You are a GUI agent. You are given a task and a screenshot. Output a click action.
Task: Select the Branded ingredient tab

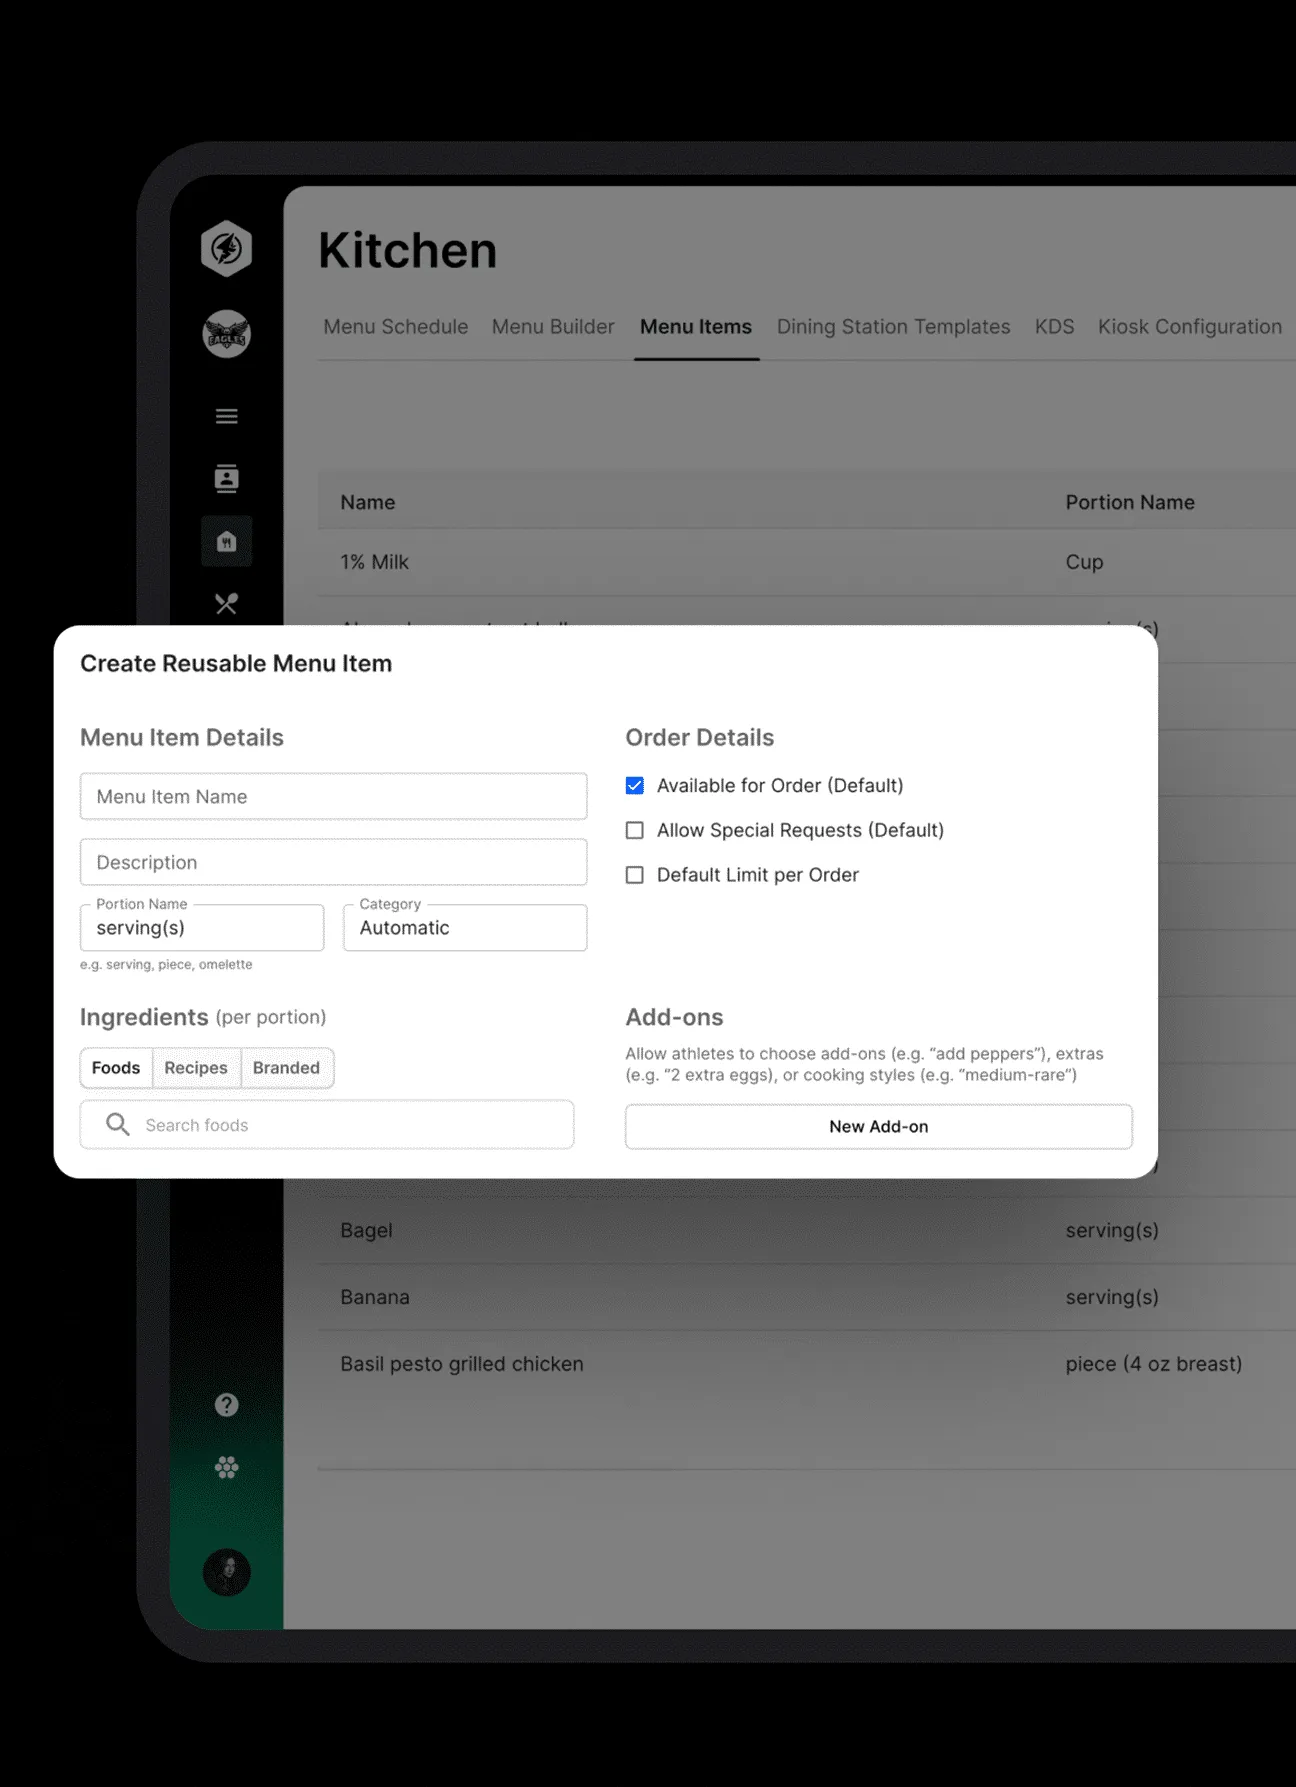point(286,1068)
